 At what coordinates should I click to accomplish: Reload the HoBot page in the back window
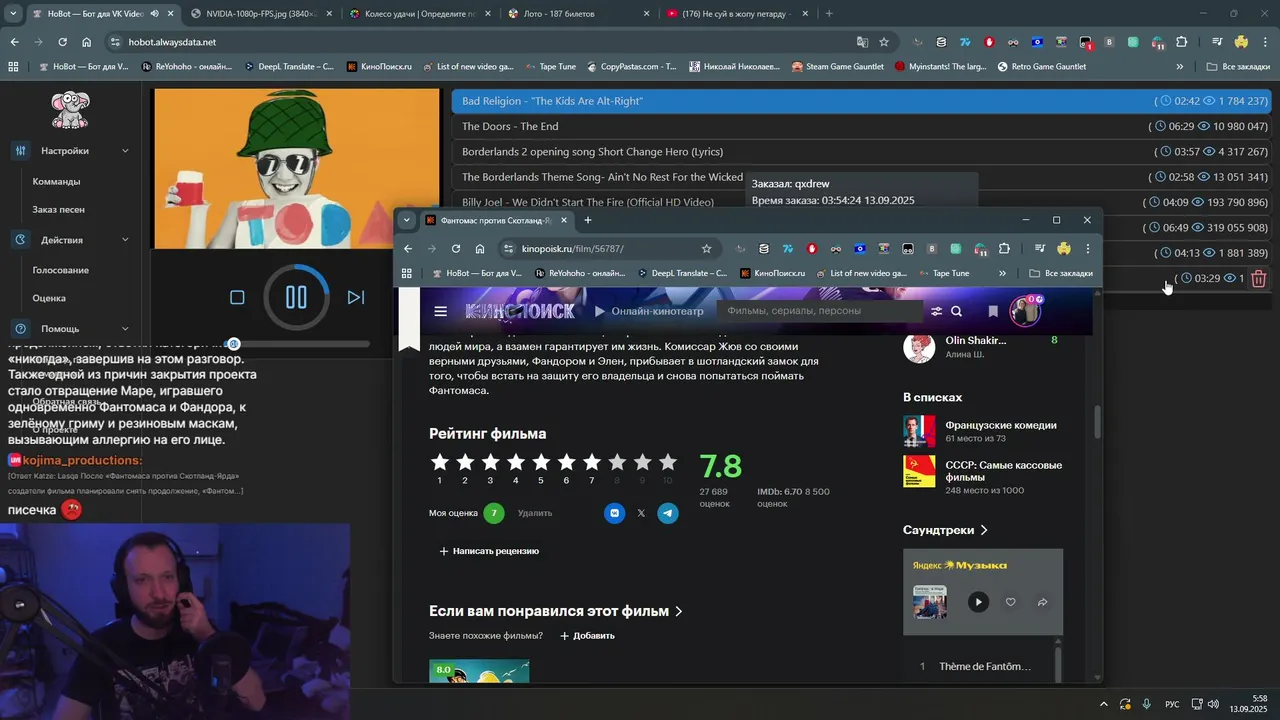point(62,42)
